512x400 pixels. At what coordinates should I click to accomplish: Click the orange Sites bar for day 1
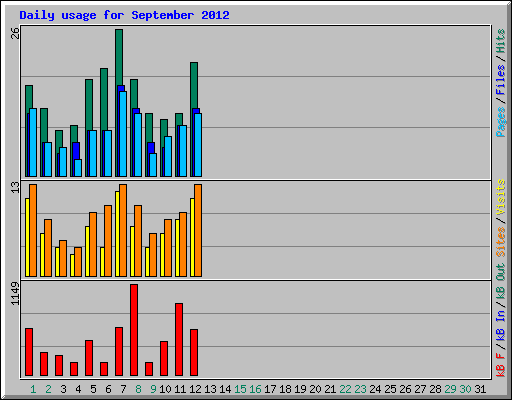33,230
